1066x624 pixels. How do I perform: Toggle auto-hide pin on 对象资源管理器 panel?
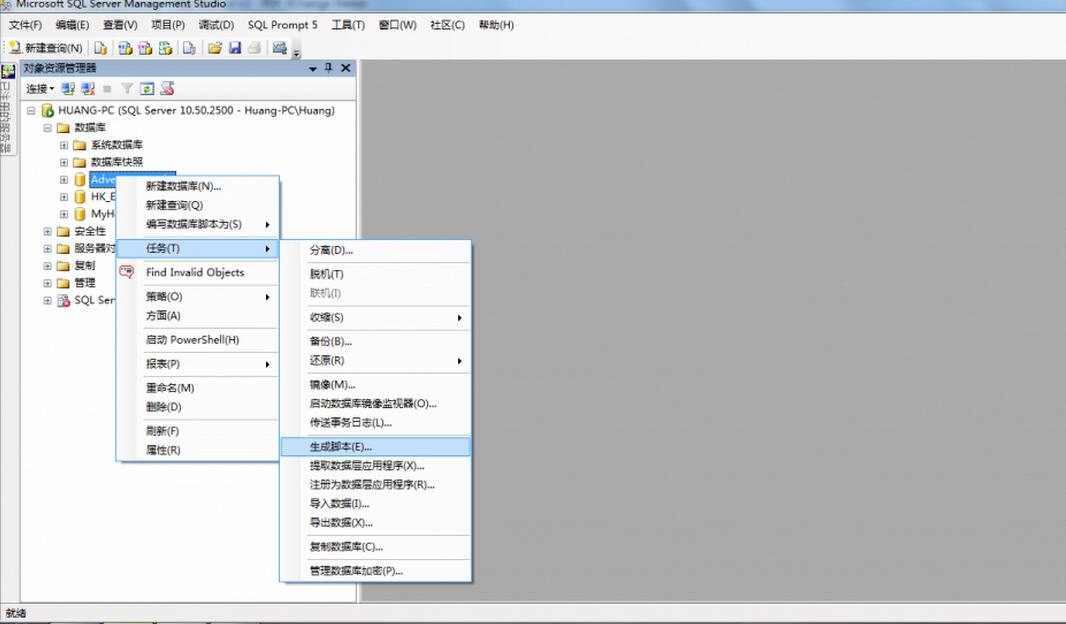click(x=328, y=68)
